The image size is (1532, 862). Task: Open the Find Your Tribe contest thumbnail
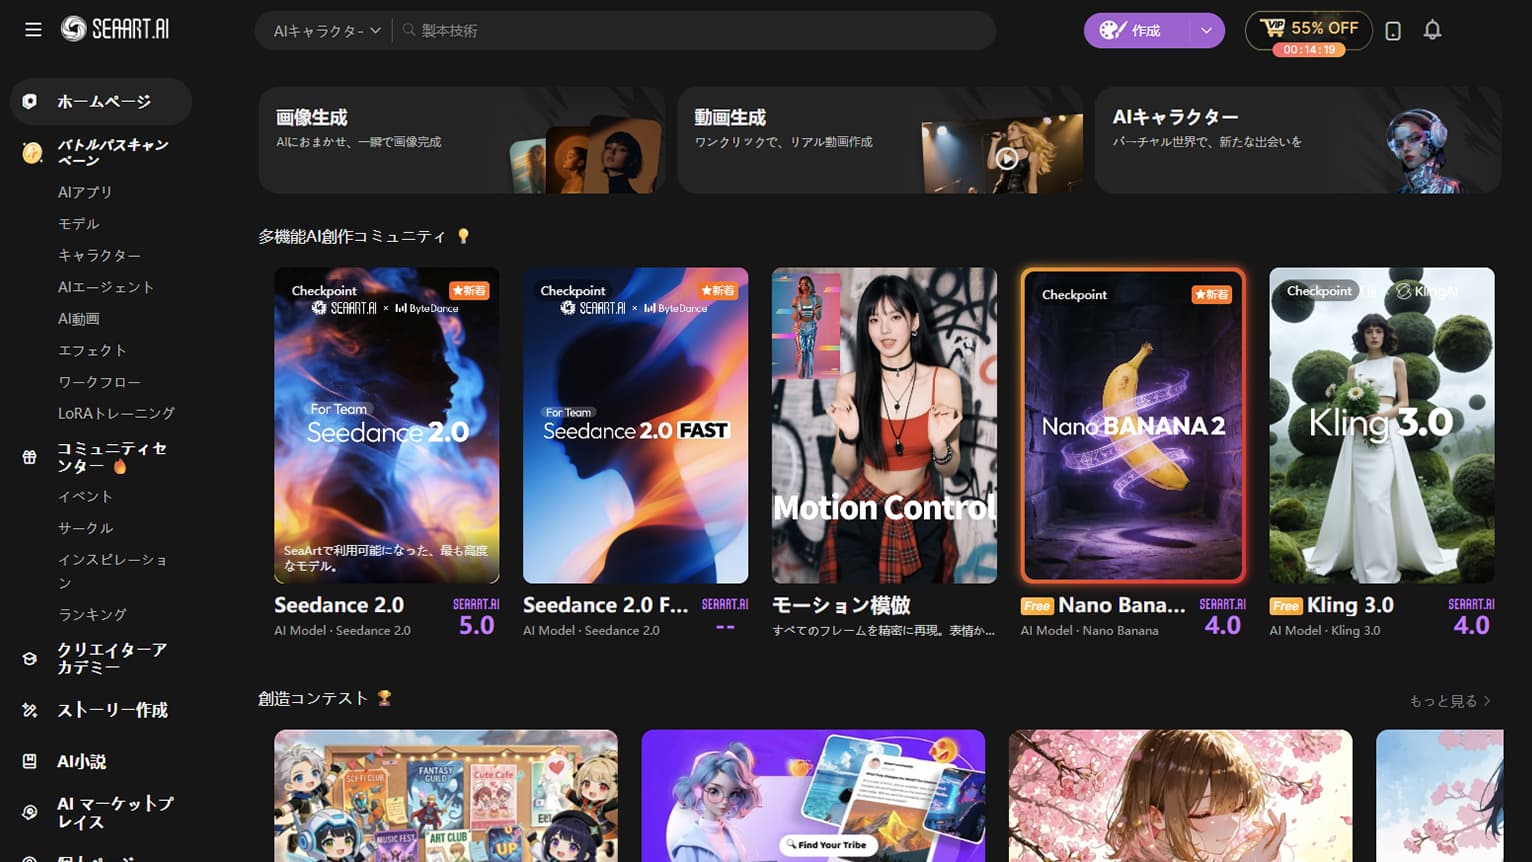[x=813, y=796]
